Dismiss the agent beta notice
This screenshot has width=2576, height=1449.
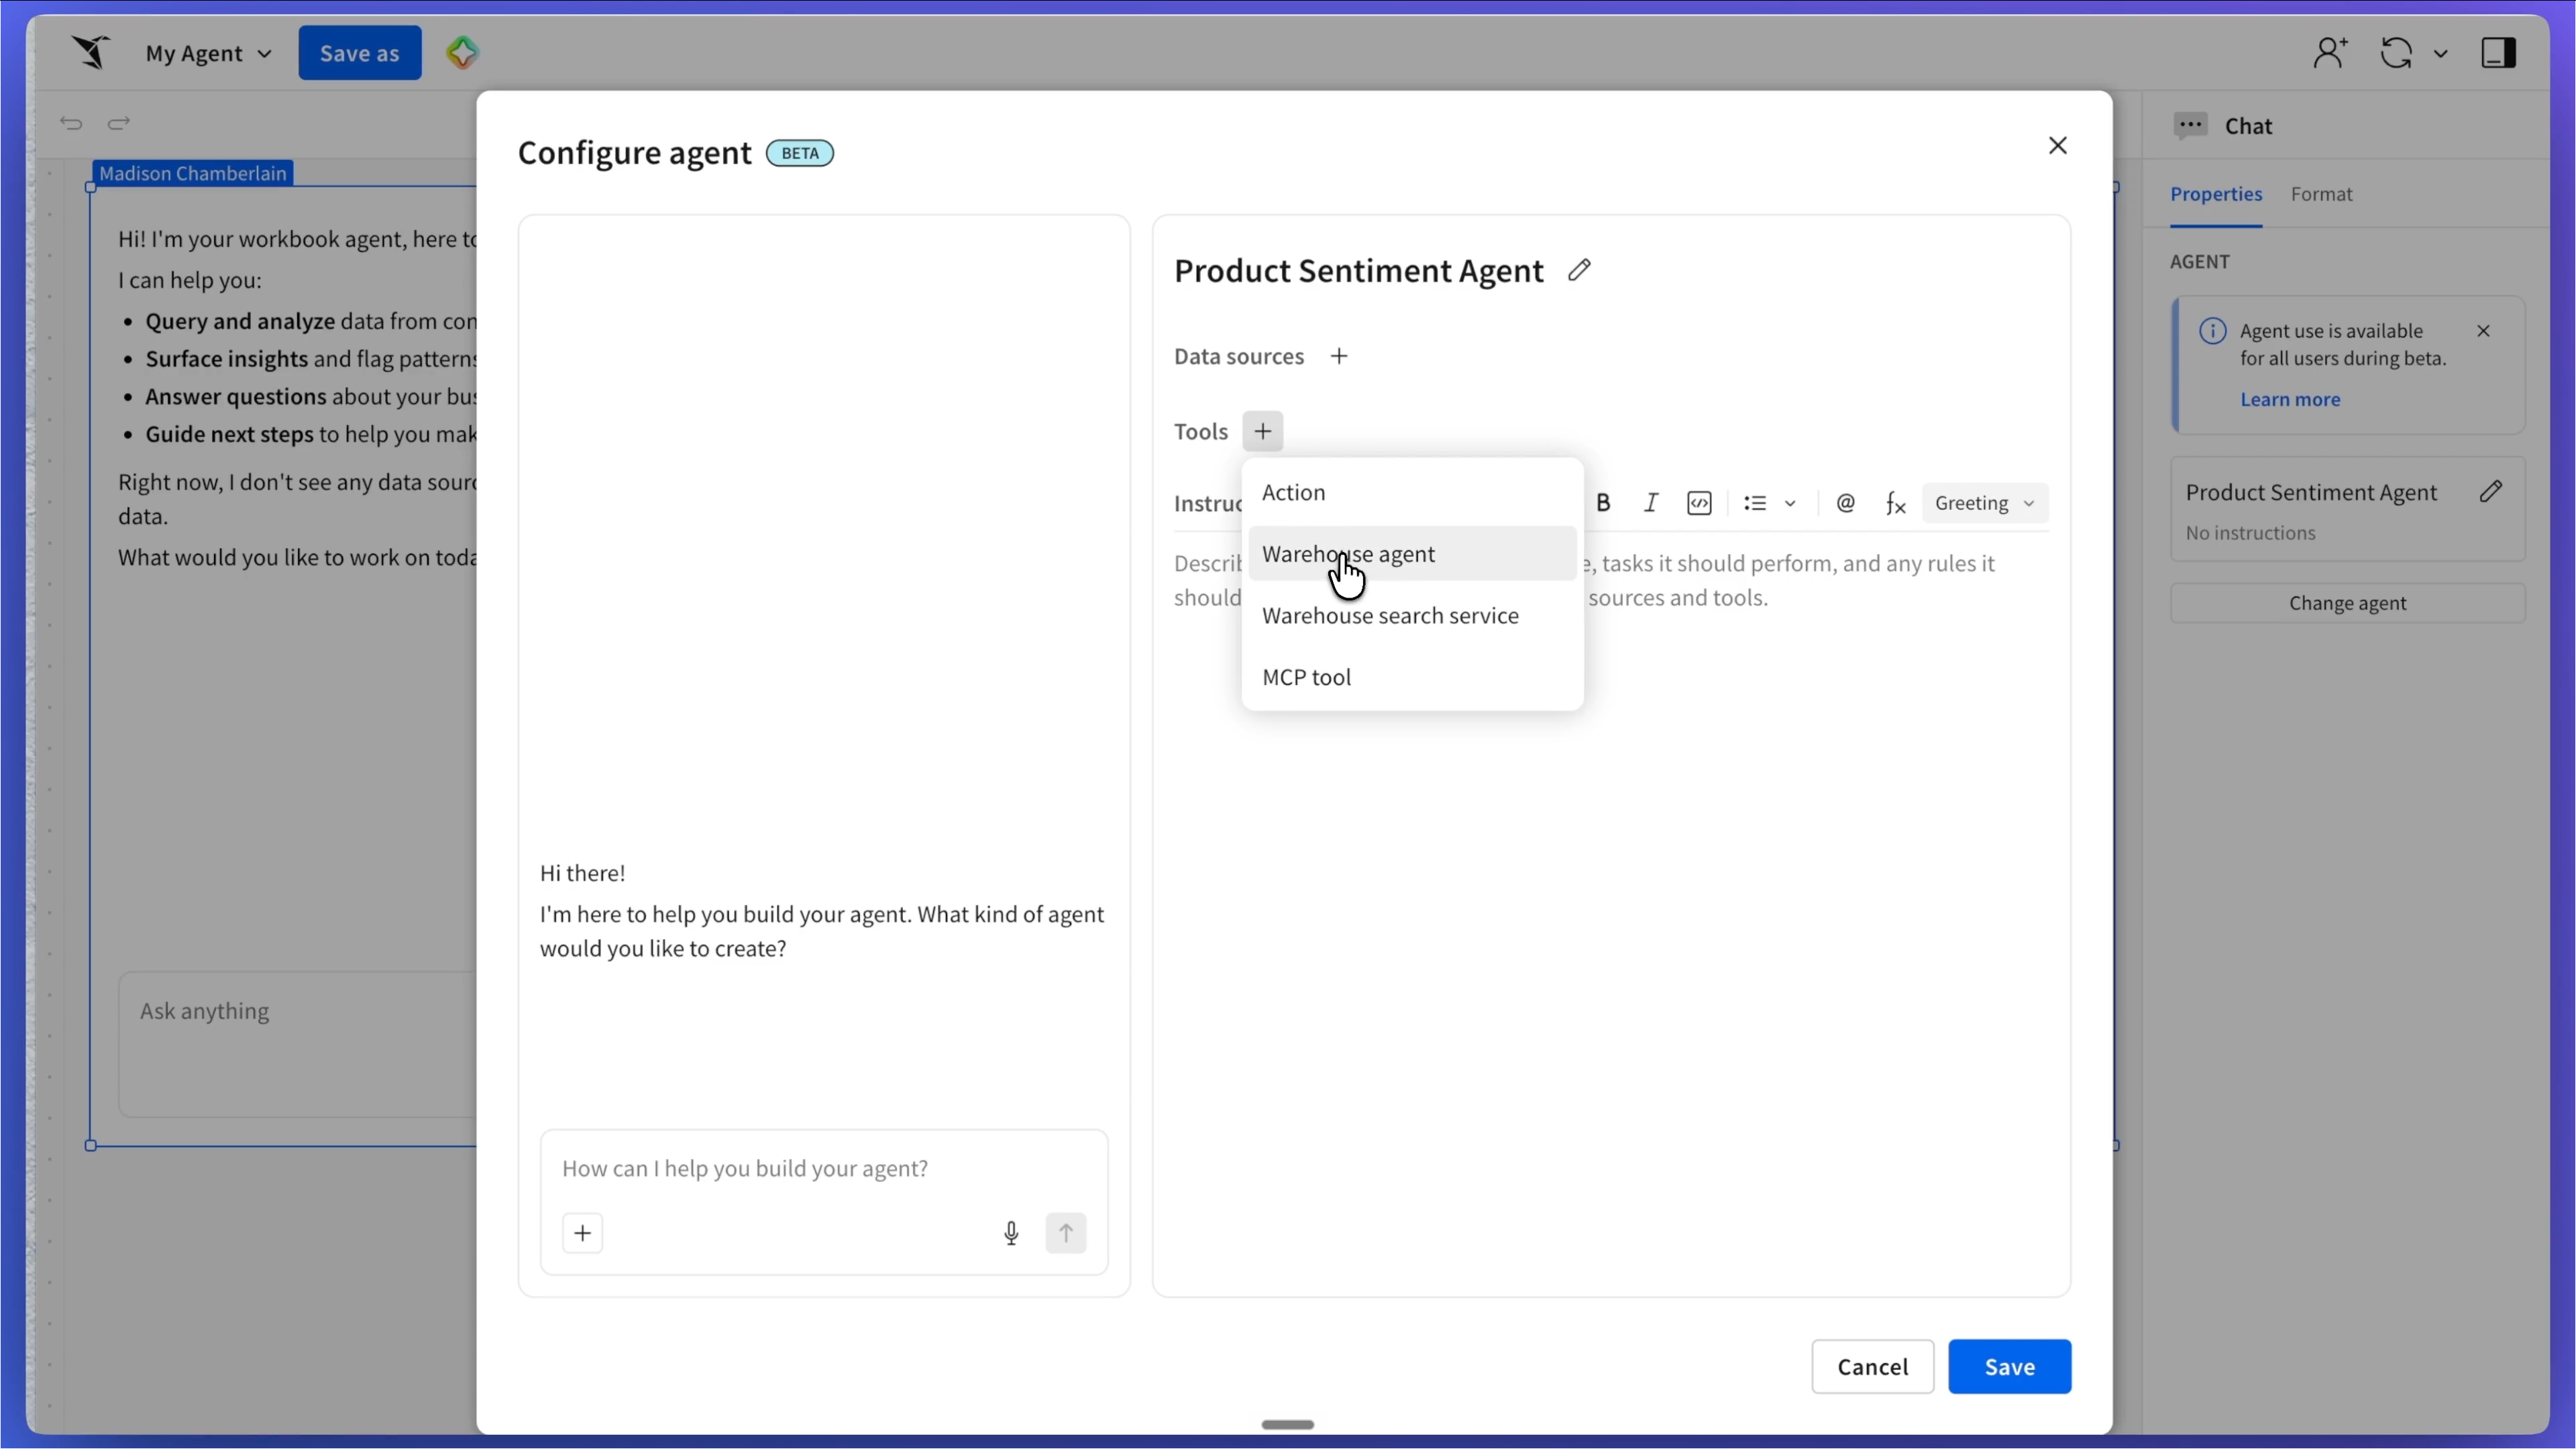click(2483, 331)
